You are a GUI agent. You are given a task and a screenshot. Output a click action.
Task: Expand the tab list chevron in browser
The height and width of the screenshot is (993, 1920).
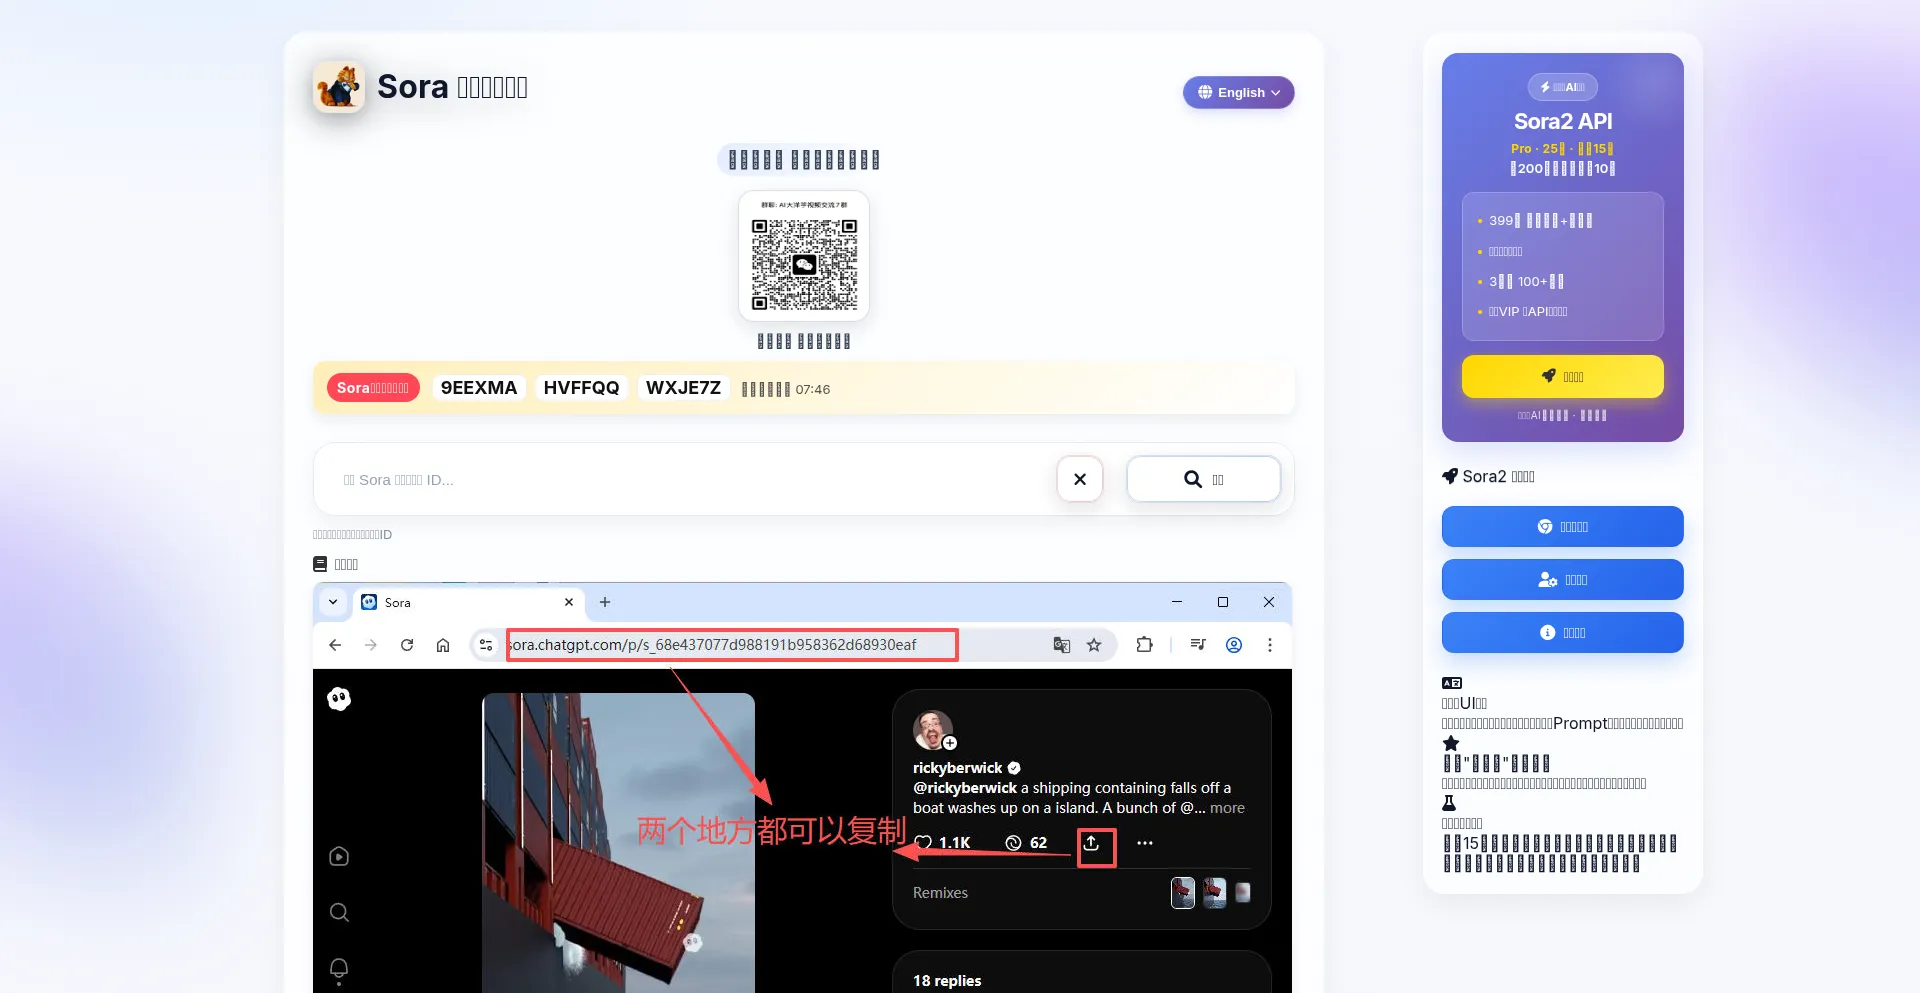click(x=333, y=602)
